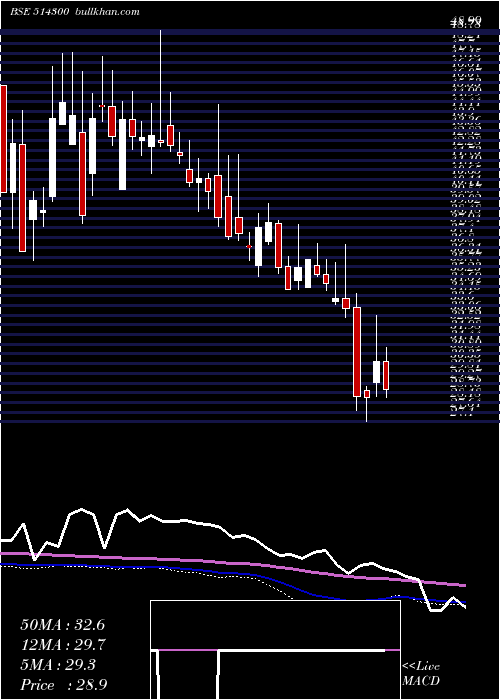Image resolution: width=500 pixels, height=700 pixels.
Task: Click the <<Live MACD label
Action: 421,674
